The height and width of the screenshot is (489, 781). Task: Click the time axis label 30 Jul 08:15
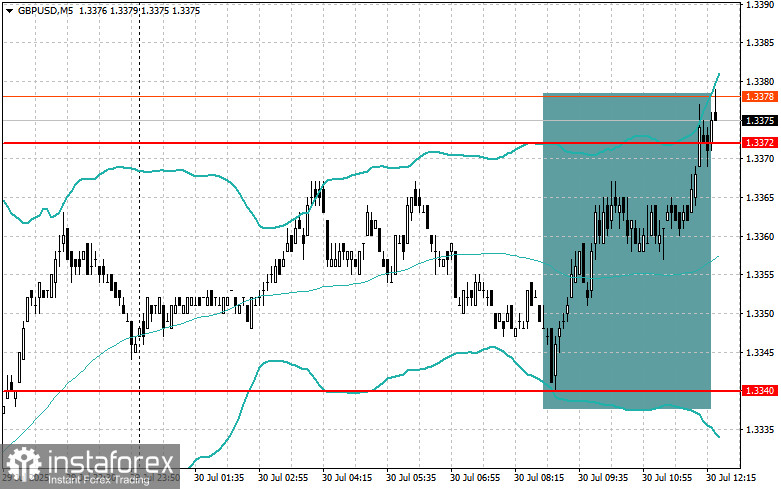coord(539,478)
